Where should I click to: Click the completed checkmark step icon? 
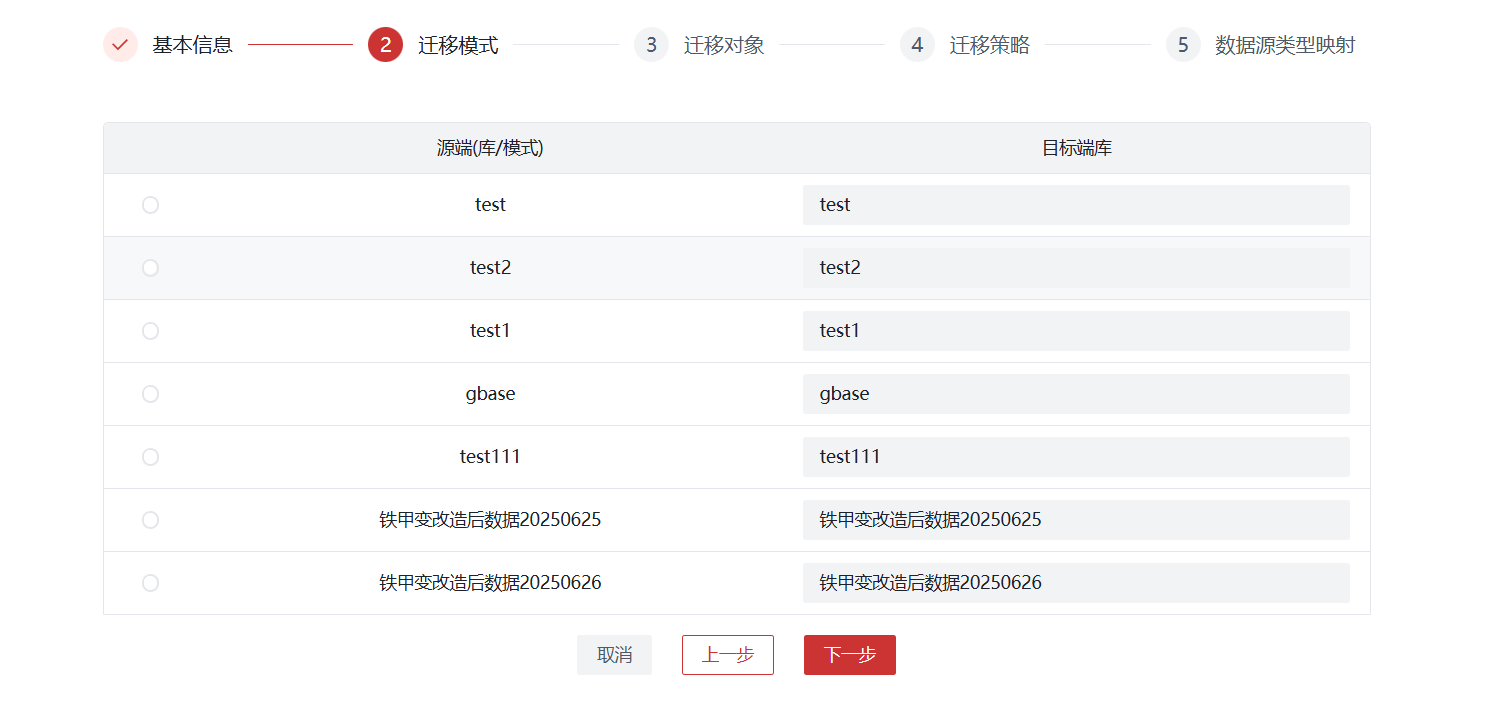click(x=120, y=45)
